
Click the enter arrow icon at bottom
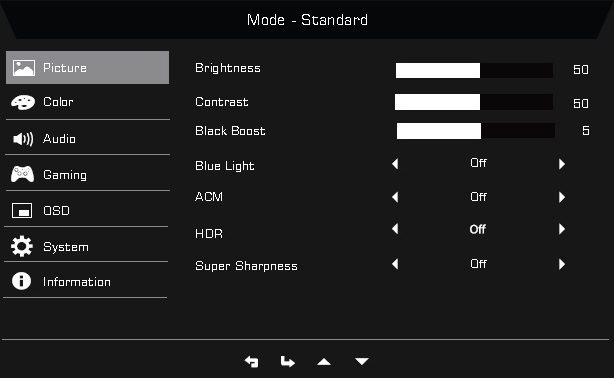point(287,362)
